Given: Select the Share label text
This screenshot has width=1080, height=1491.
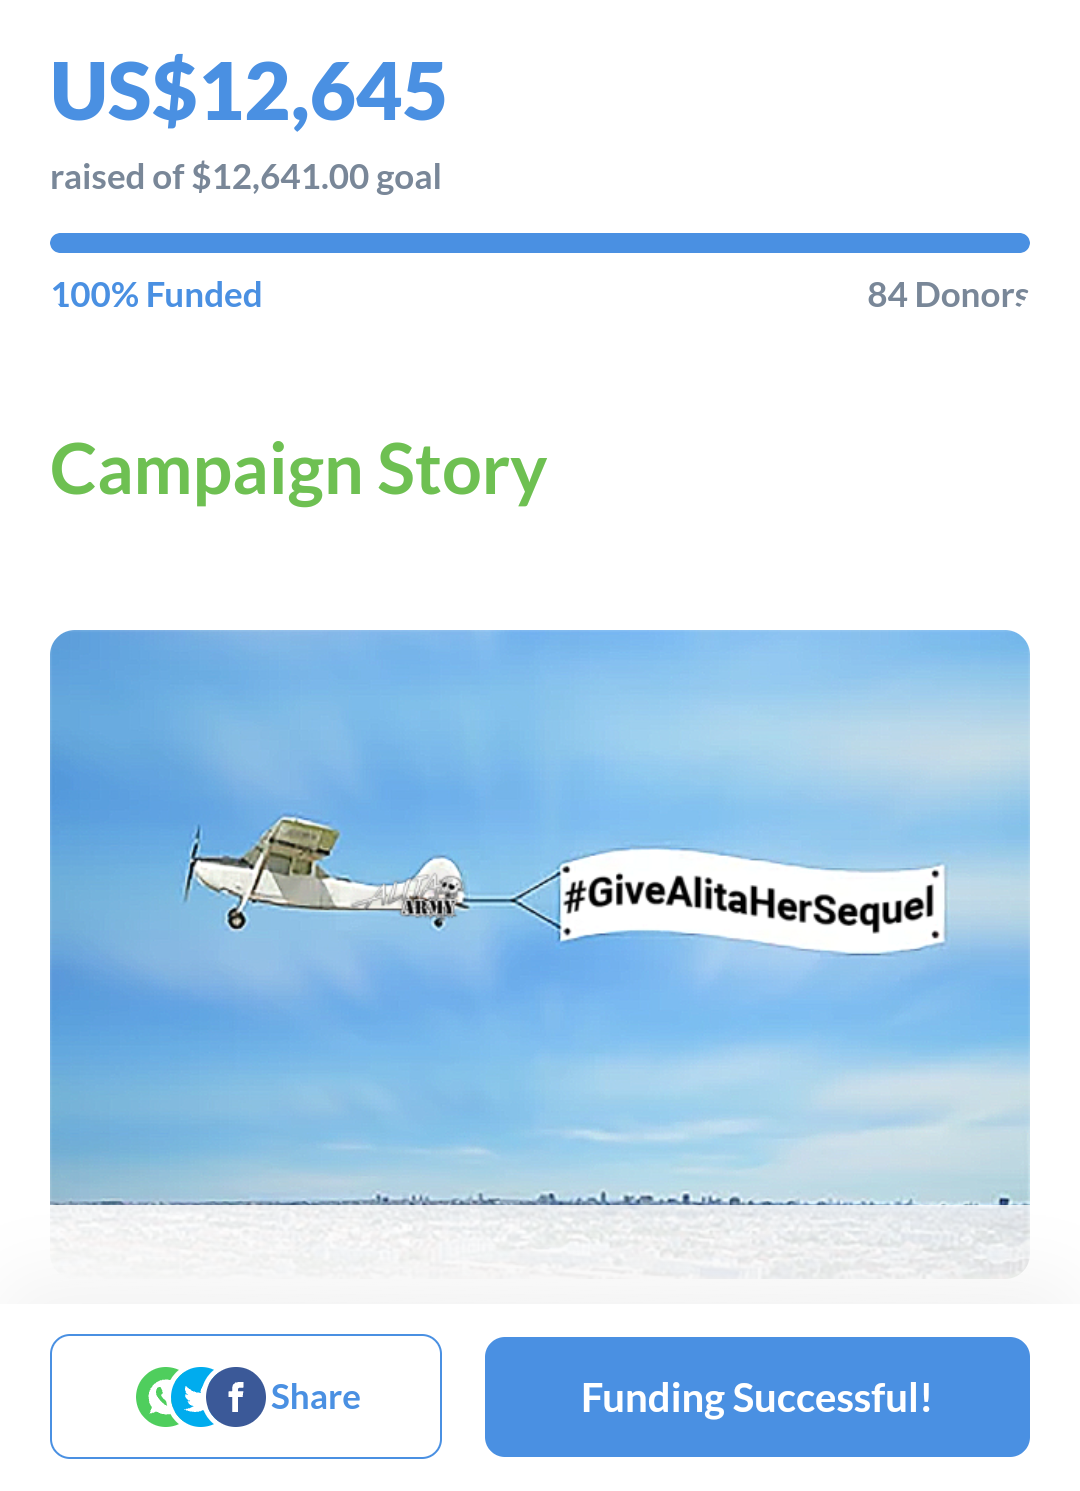Looking at the screenshot, I should [x=316, y=1397].
